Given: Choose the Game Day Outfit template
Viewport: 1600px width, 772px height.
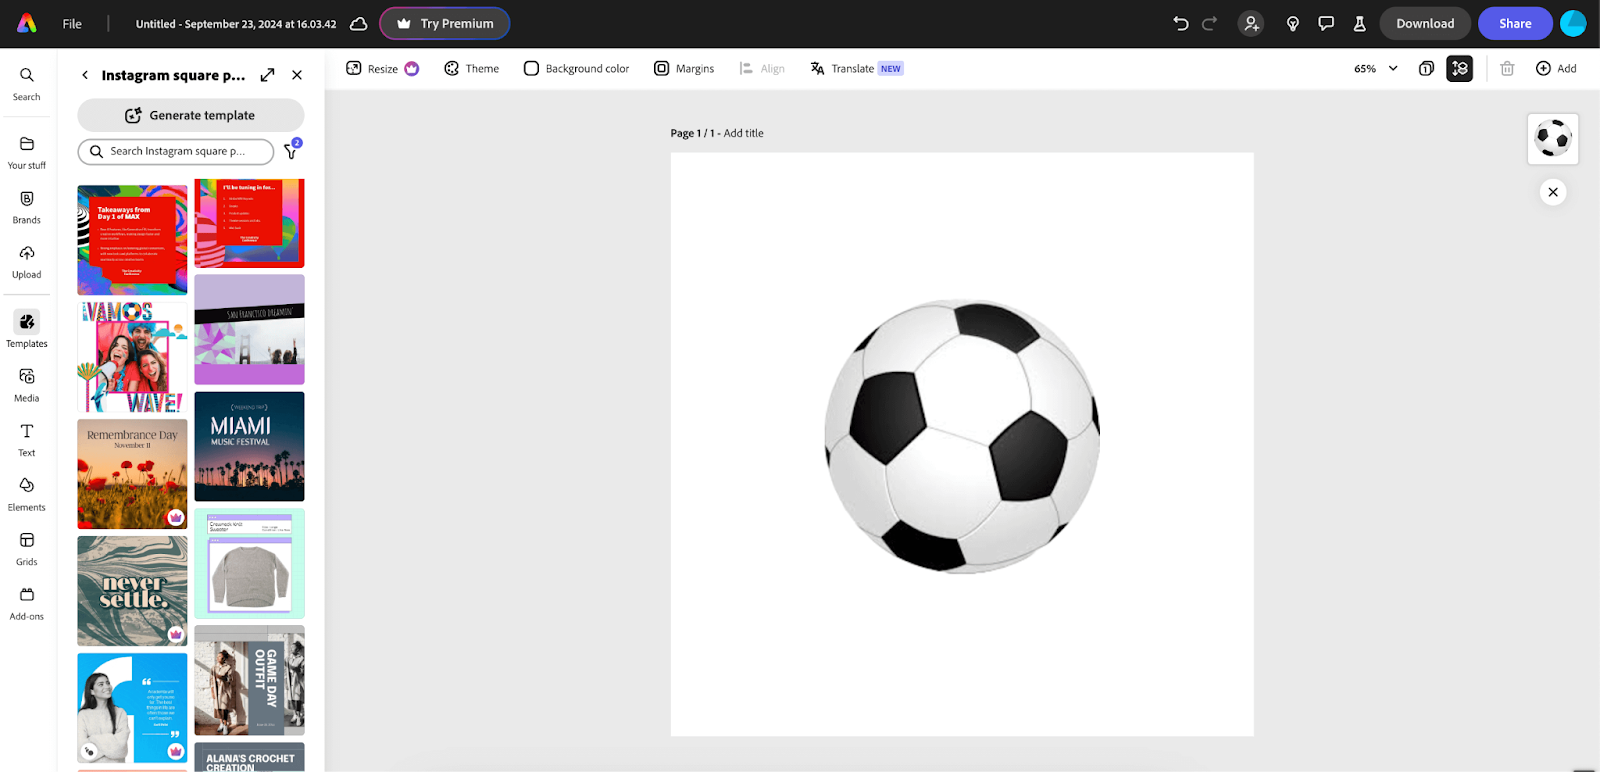Looking at the screenshot, I should point(249,681).
